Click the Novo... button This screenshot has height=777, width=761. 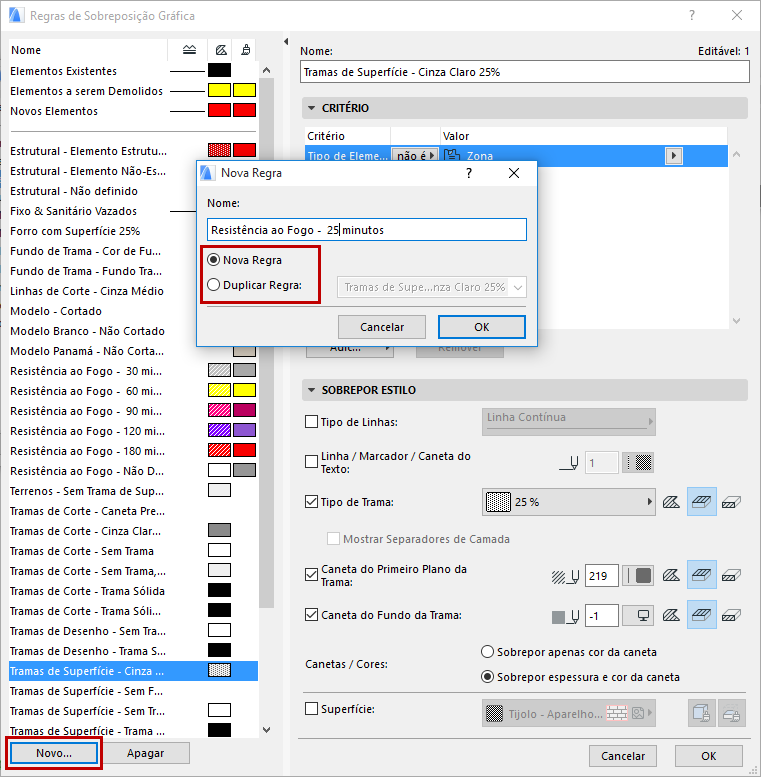pos(54,753)
